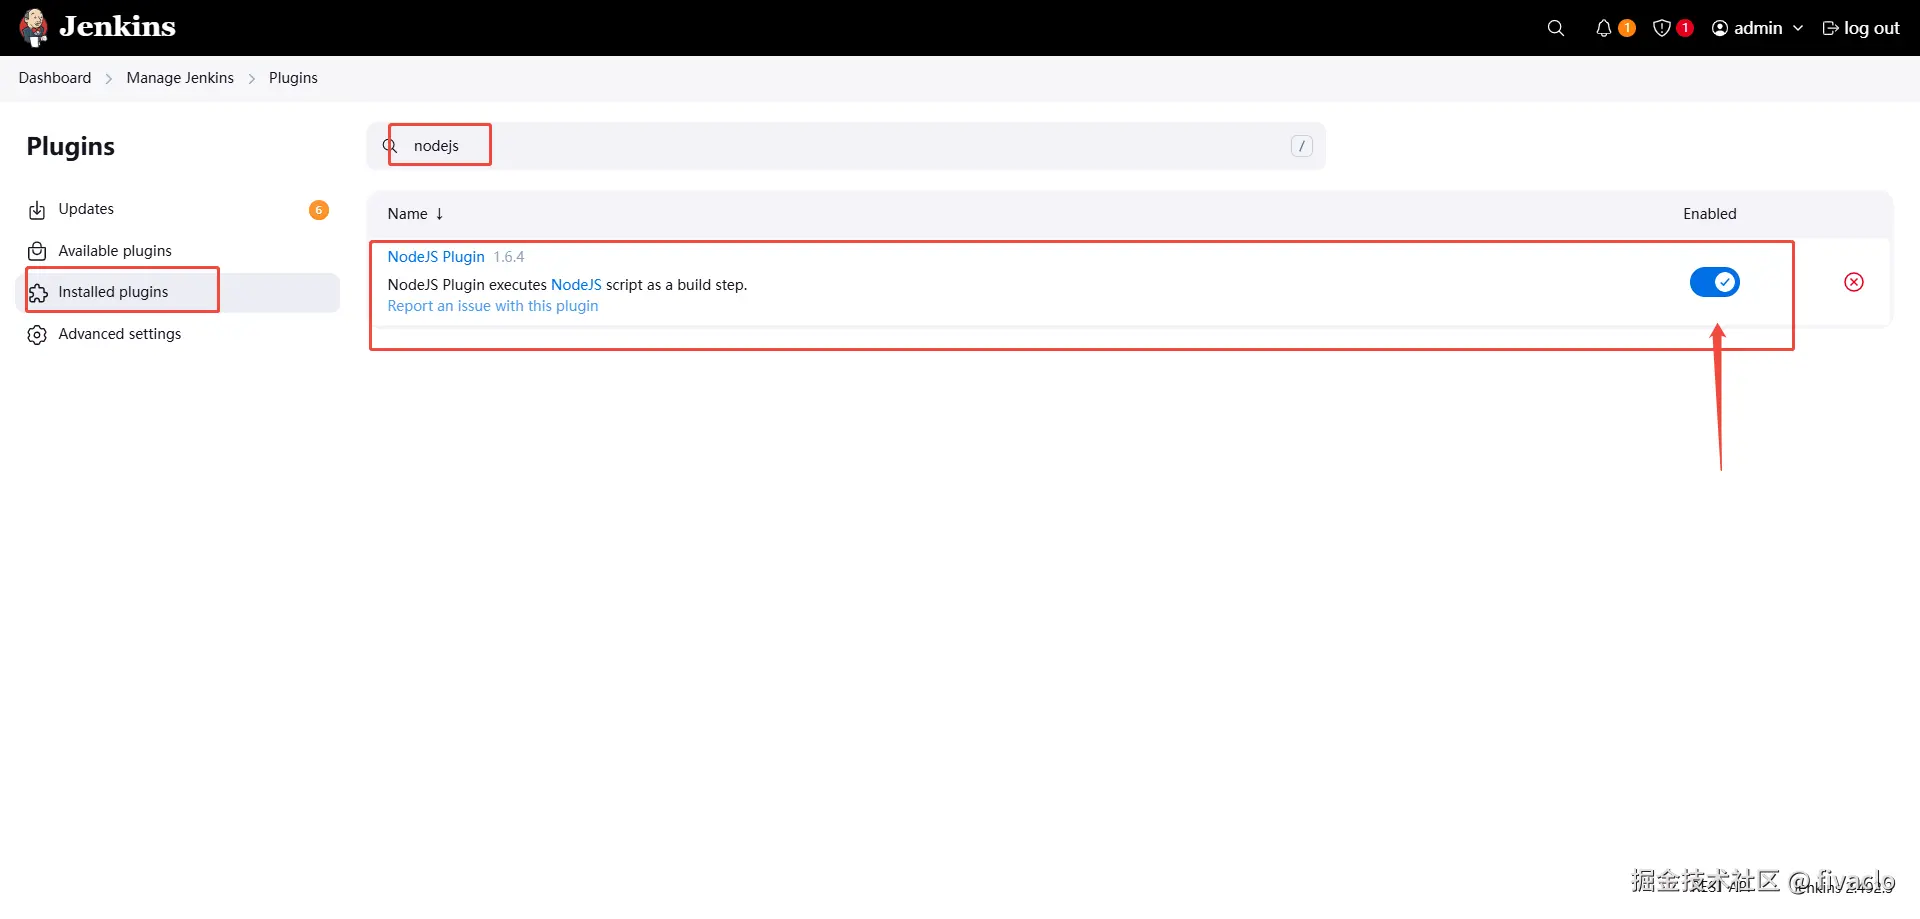Sort plugins by Name column arrow
Image resolution: width=1920 pixels, height=919 pixels.
coord(439,214)
